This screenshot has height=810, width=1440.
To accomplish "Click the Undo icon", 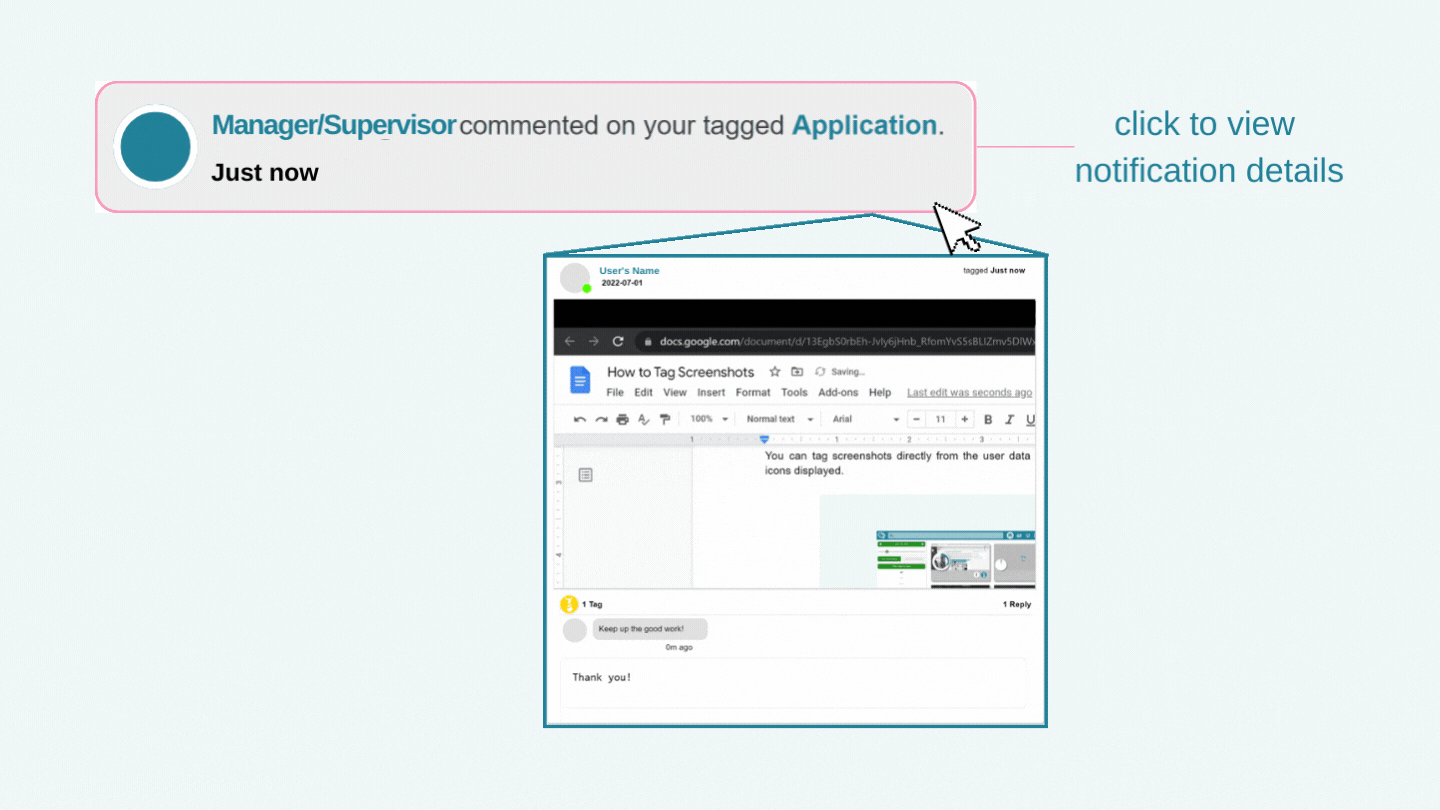I will click(x=580, y=420).
